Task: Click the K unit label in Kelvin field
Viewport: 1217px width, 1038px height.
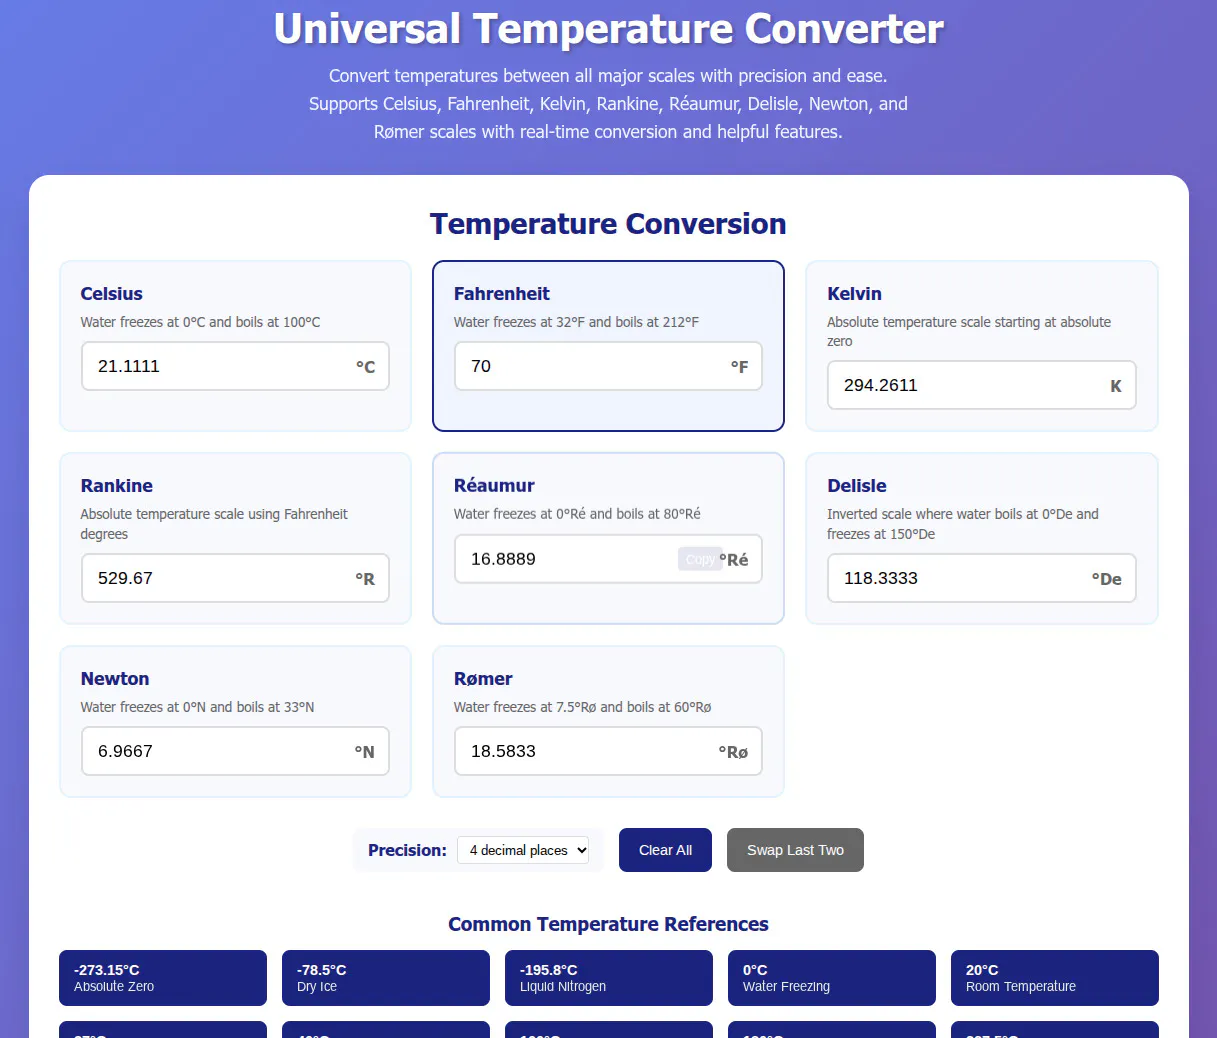Action: (x=1116, y=386)
